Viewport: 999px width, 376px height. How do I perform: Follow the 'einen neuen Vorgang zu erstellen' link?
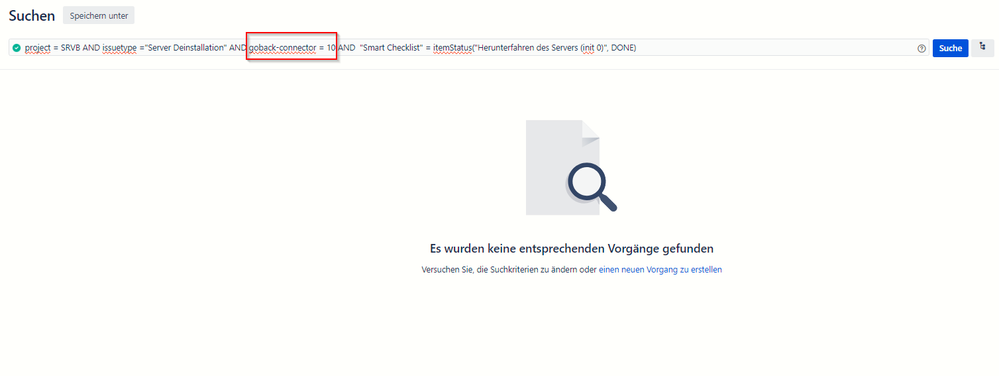click(660, 270)
